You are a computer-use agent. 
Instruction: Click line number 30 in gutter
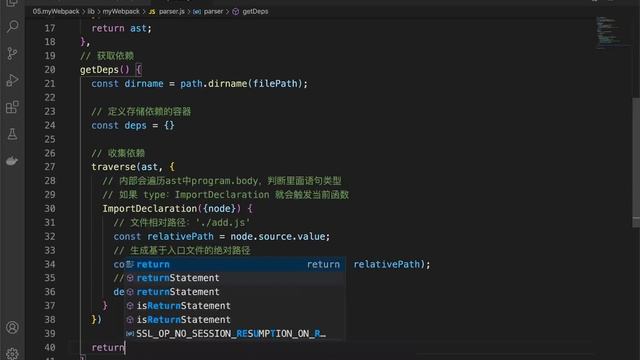(x=50, y=209)
